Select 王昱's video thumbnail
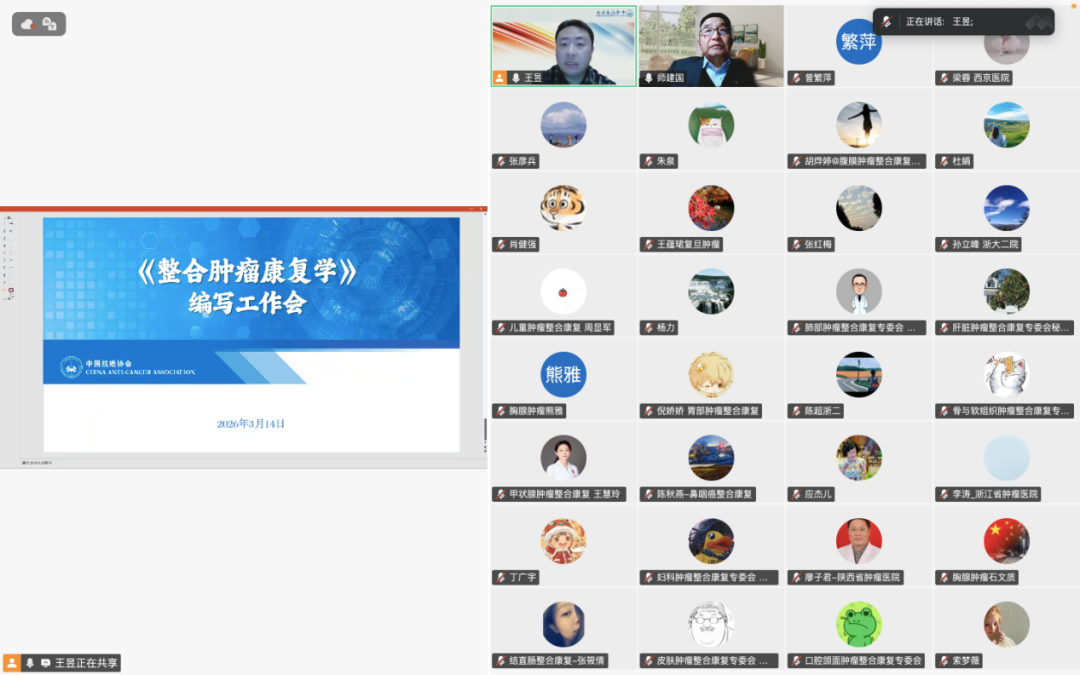 pyautogui.click(x=563, y=46)
